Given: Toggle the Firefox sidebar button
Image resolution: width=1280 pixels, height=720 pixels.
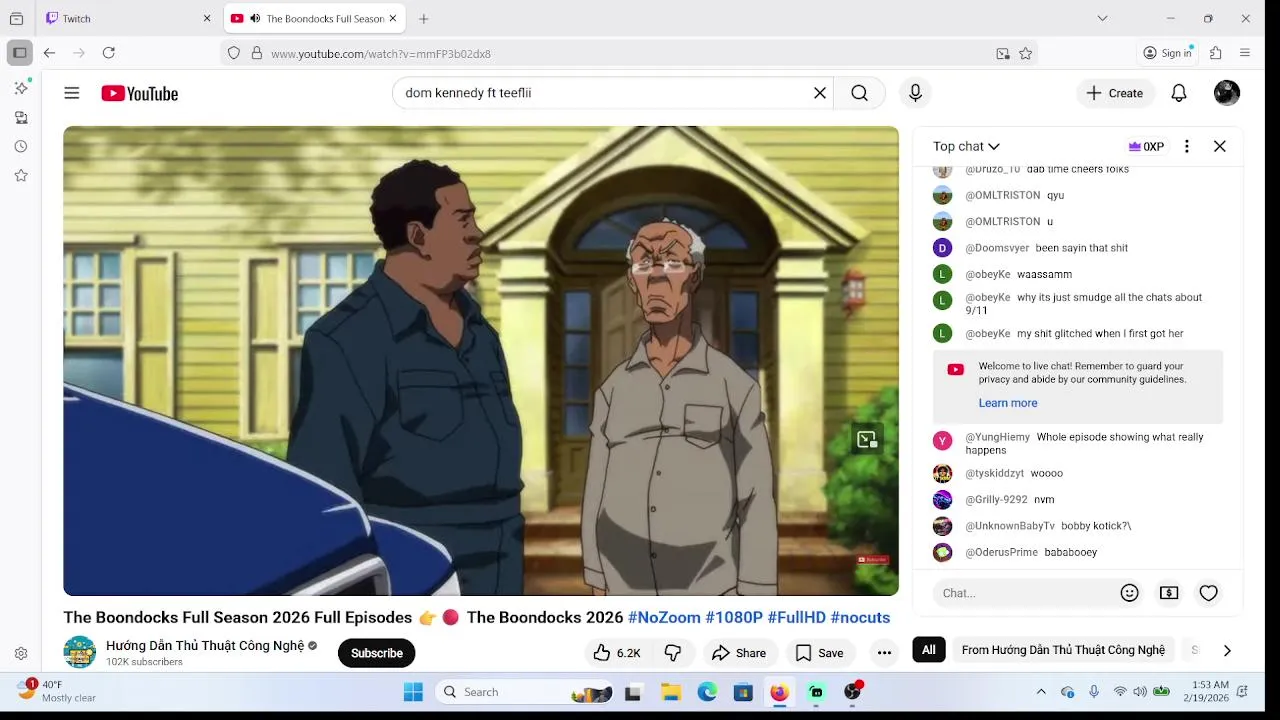Looking at the screenshot, I should click(19, 53).
